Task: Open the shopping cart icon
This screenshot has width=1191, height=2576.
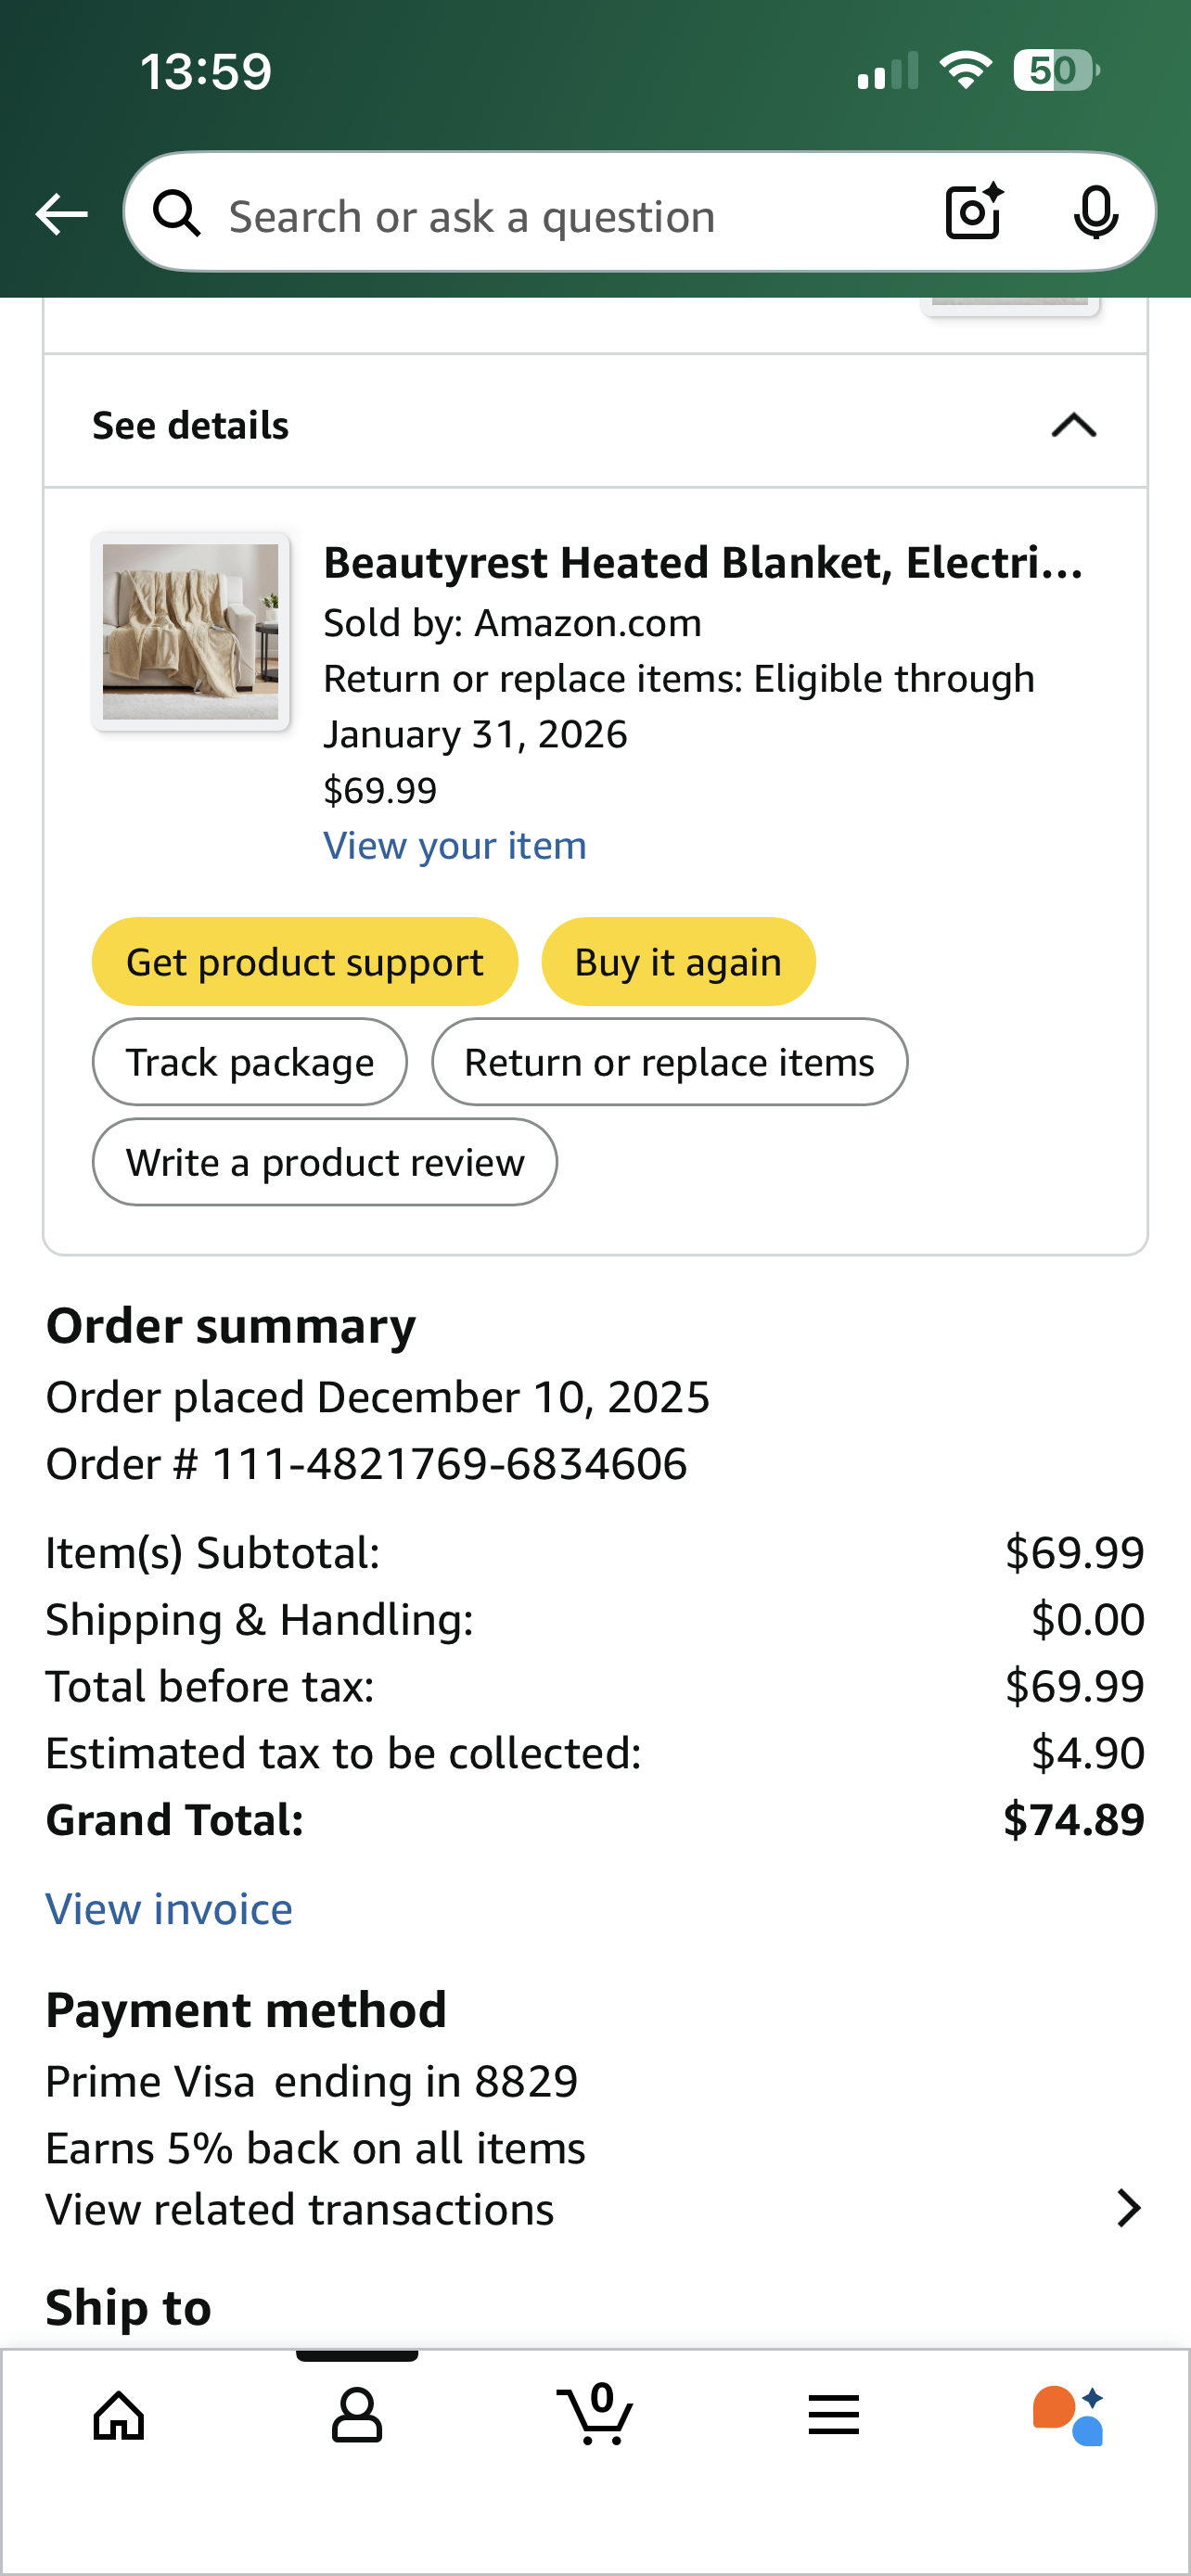Action: (595, 2414)
